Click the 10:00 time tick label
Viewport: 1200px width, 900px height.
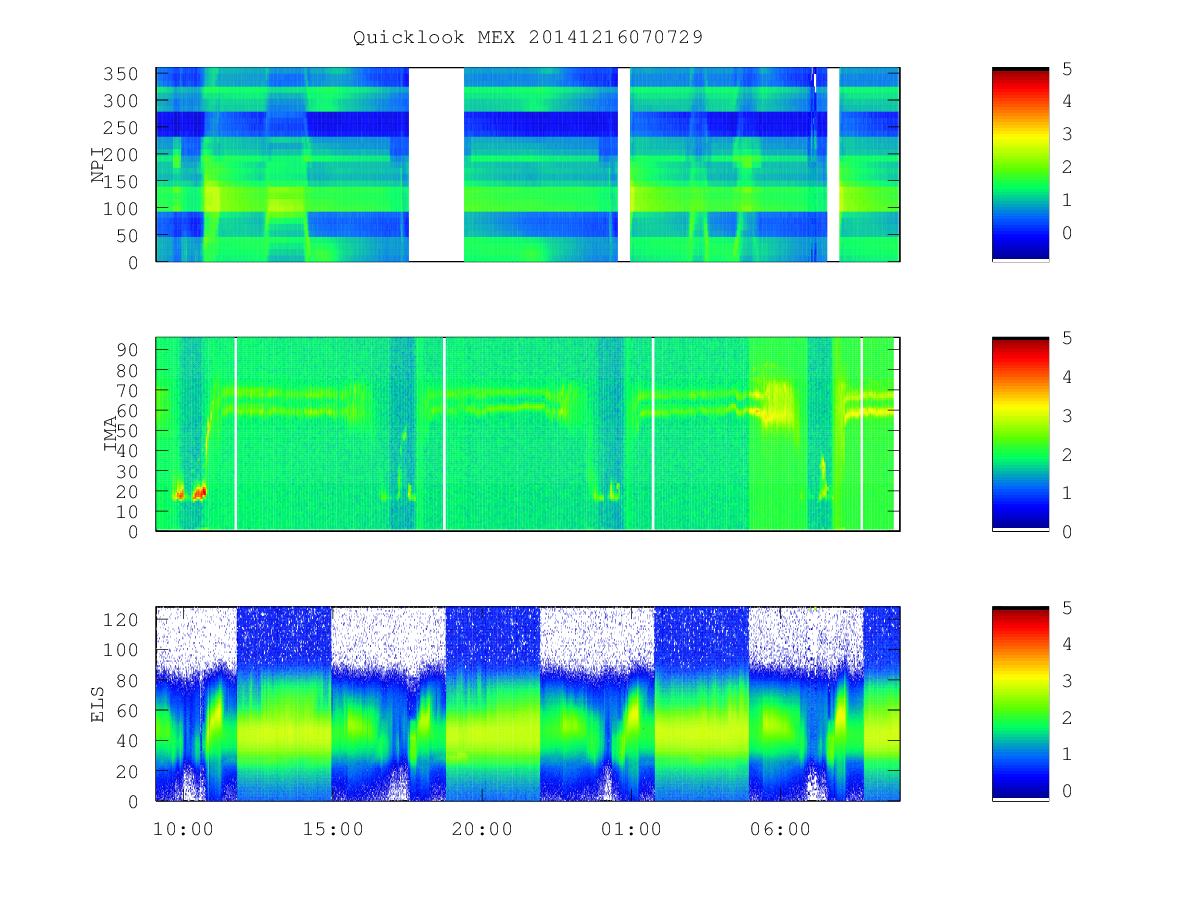click(183, 829)
